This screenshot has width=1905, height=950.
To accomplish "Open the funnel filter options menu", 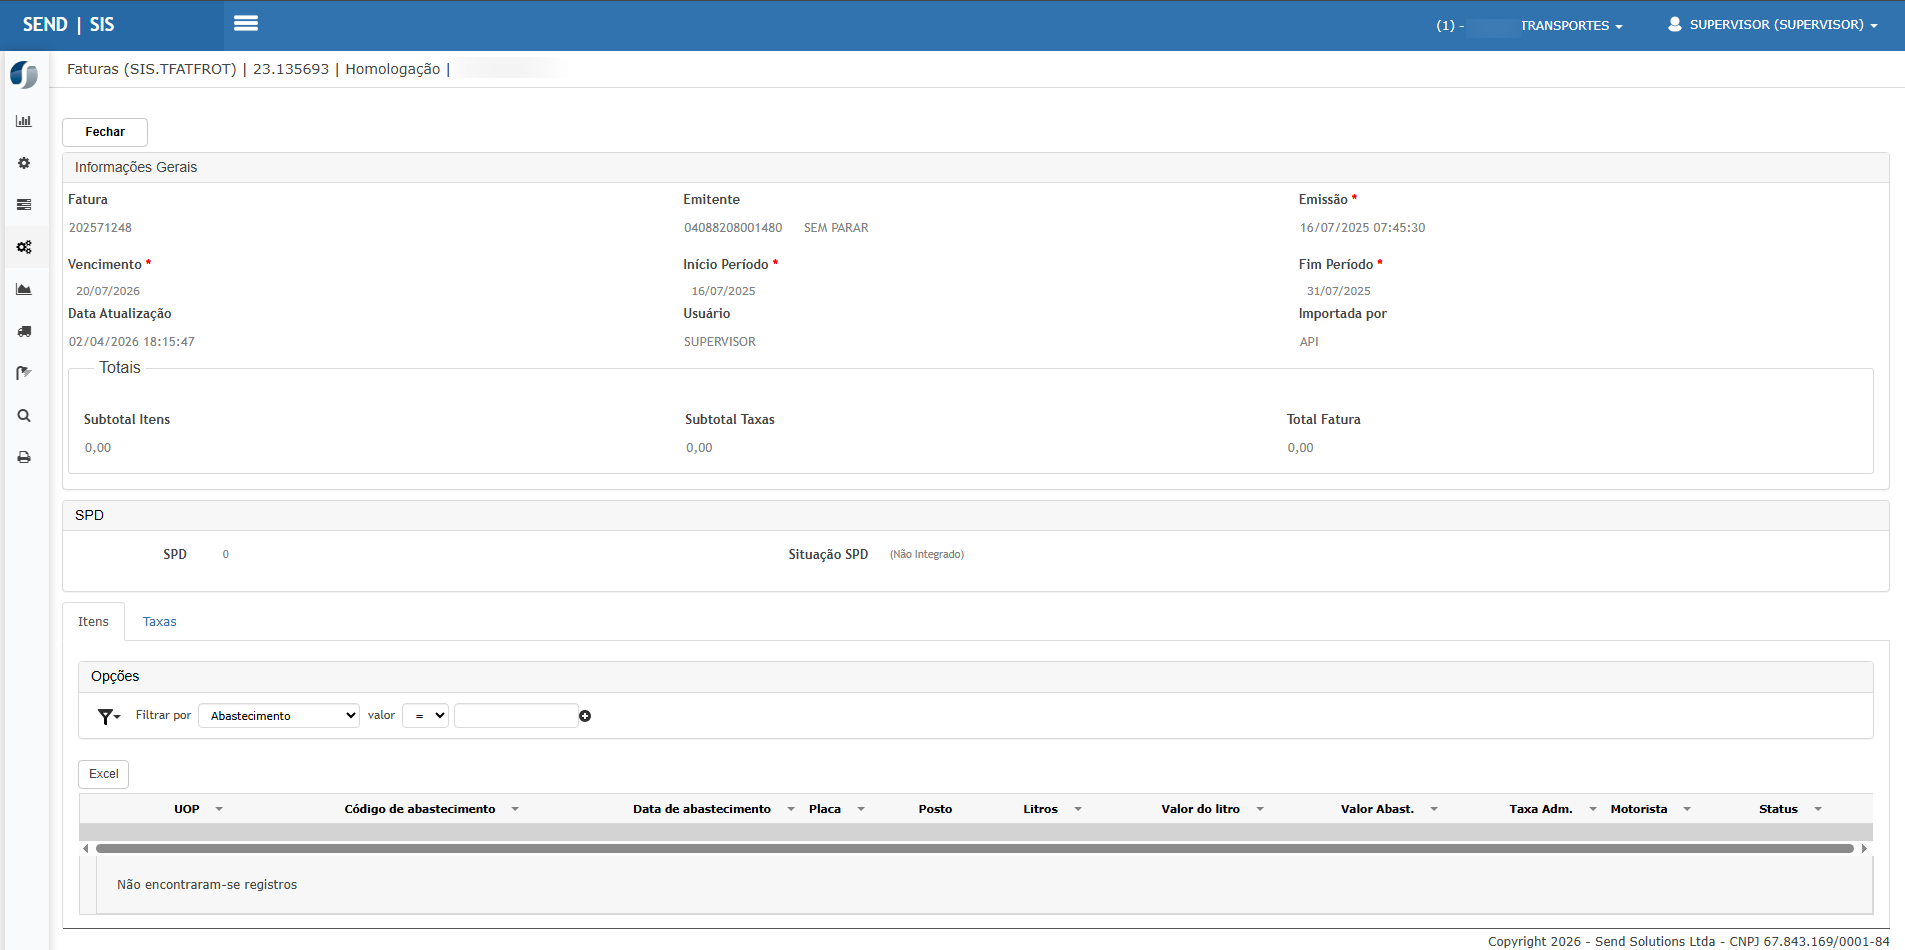I will point(108,716).
